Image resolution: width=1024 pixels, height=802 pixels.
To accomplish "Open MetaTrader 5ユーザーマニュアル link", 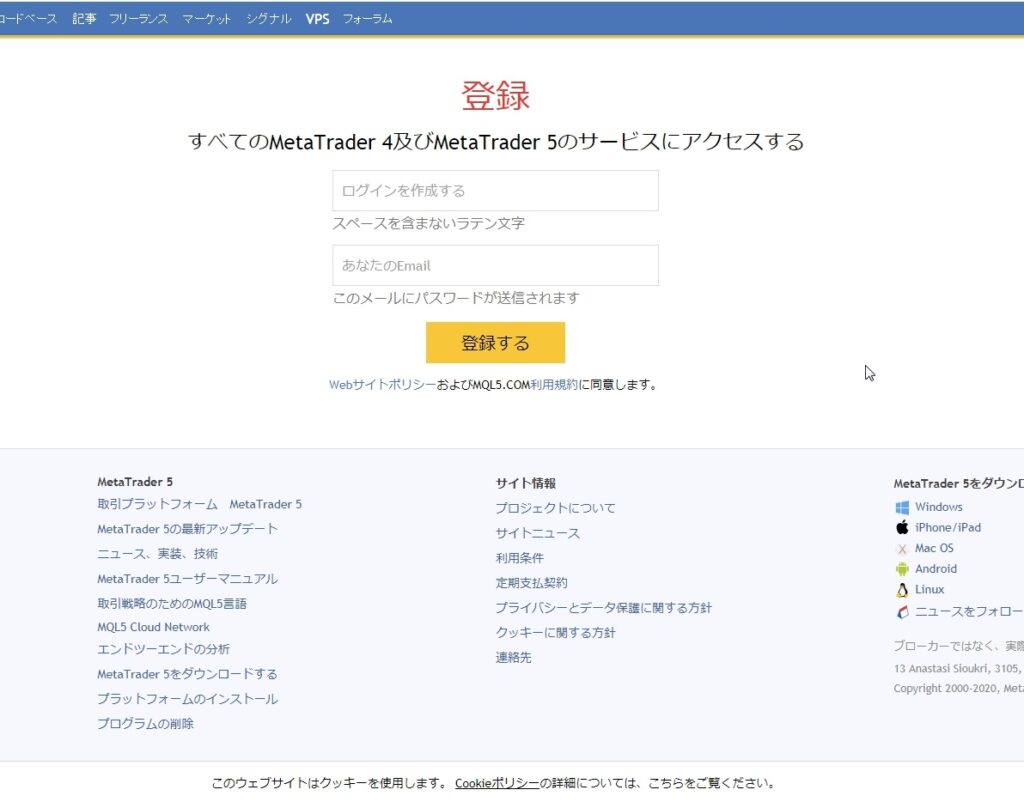I will click(187, 579).
